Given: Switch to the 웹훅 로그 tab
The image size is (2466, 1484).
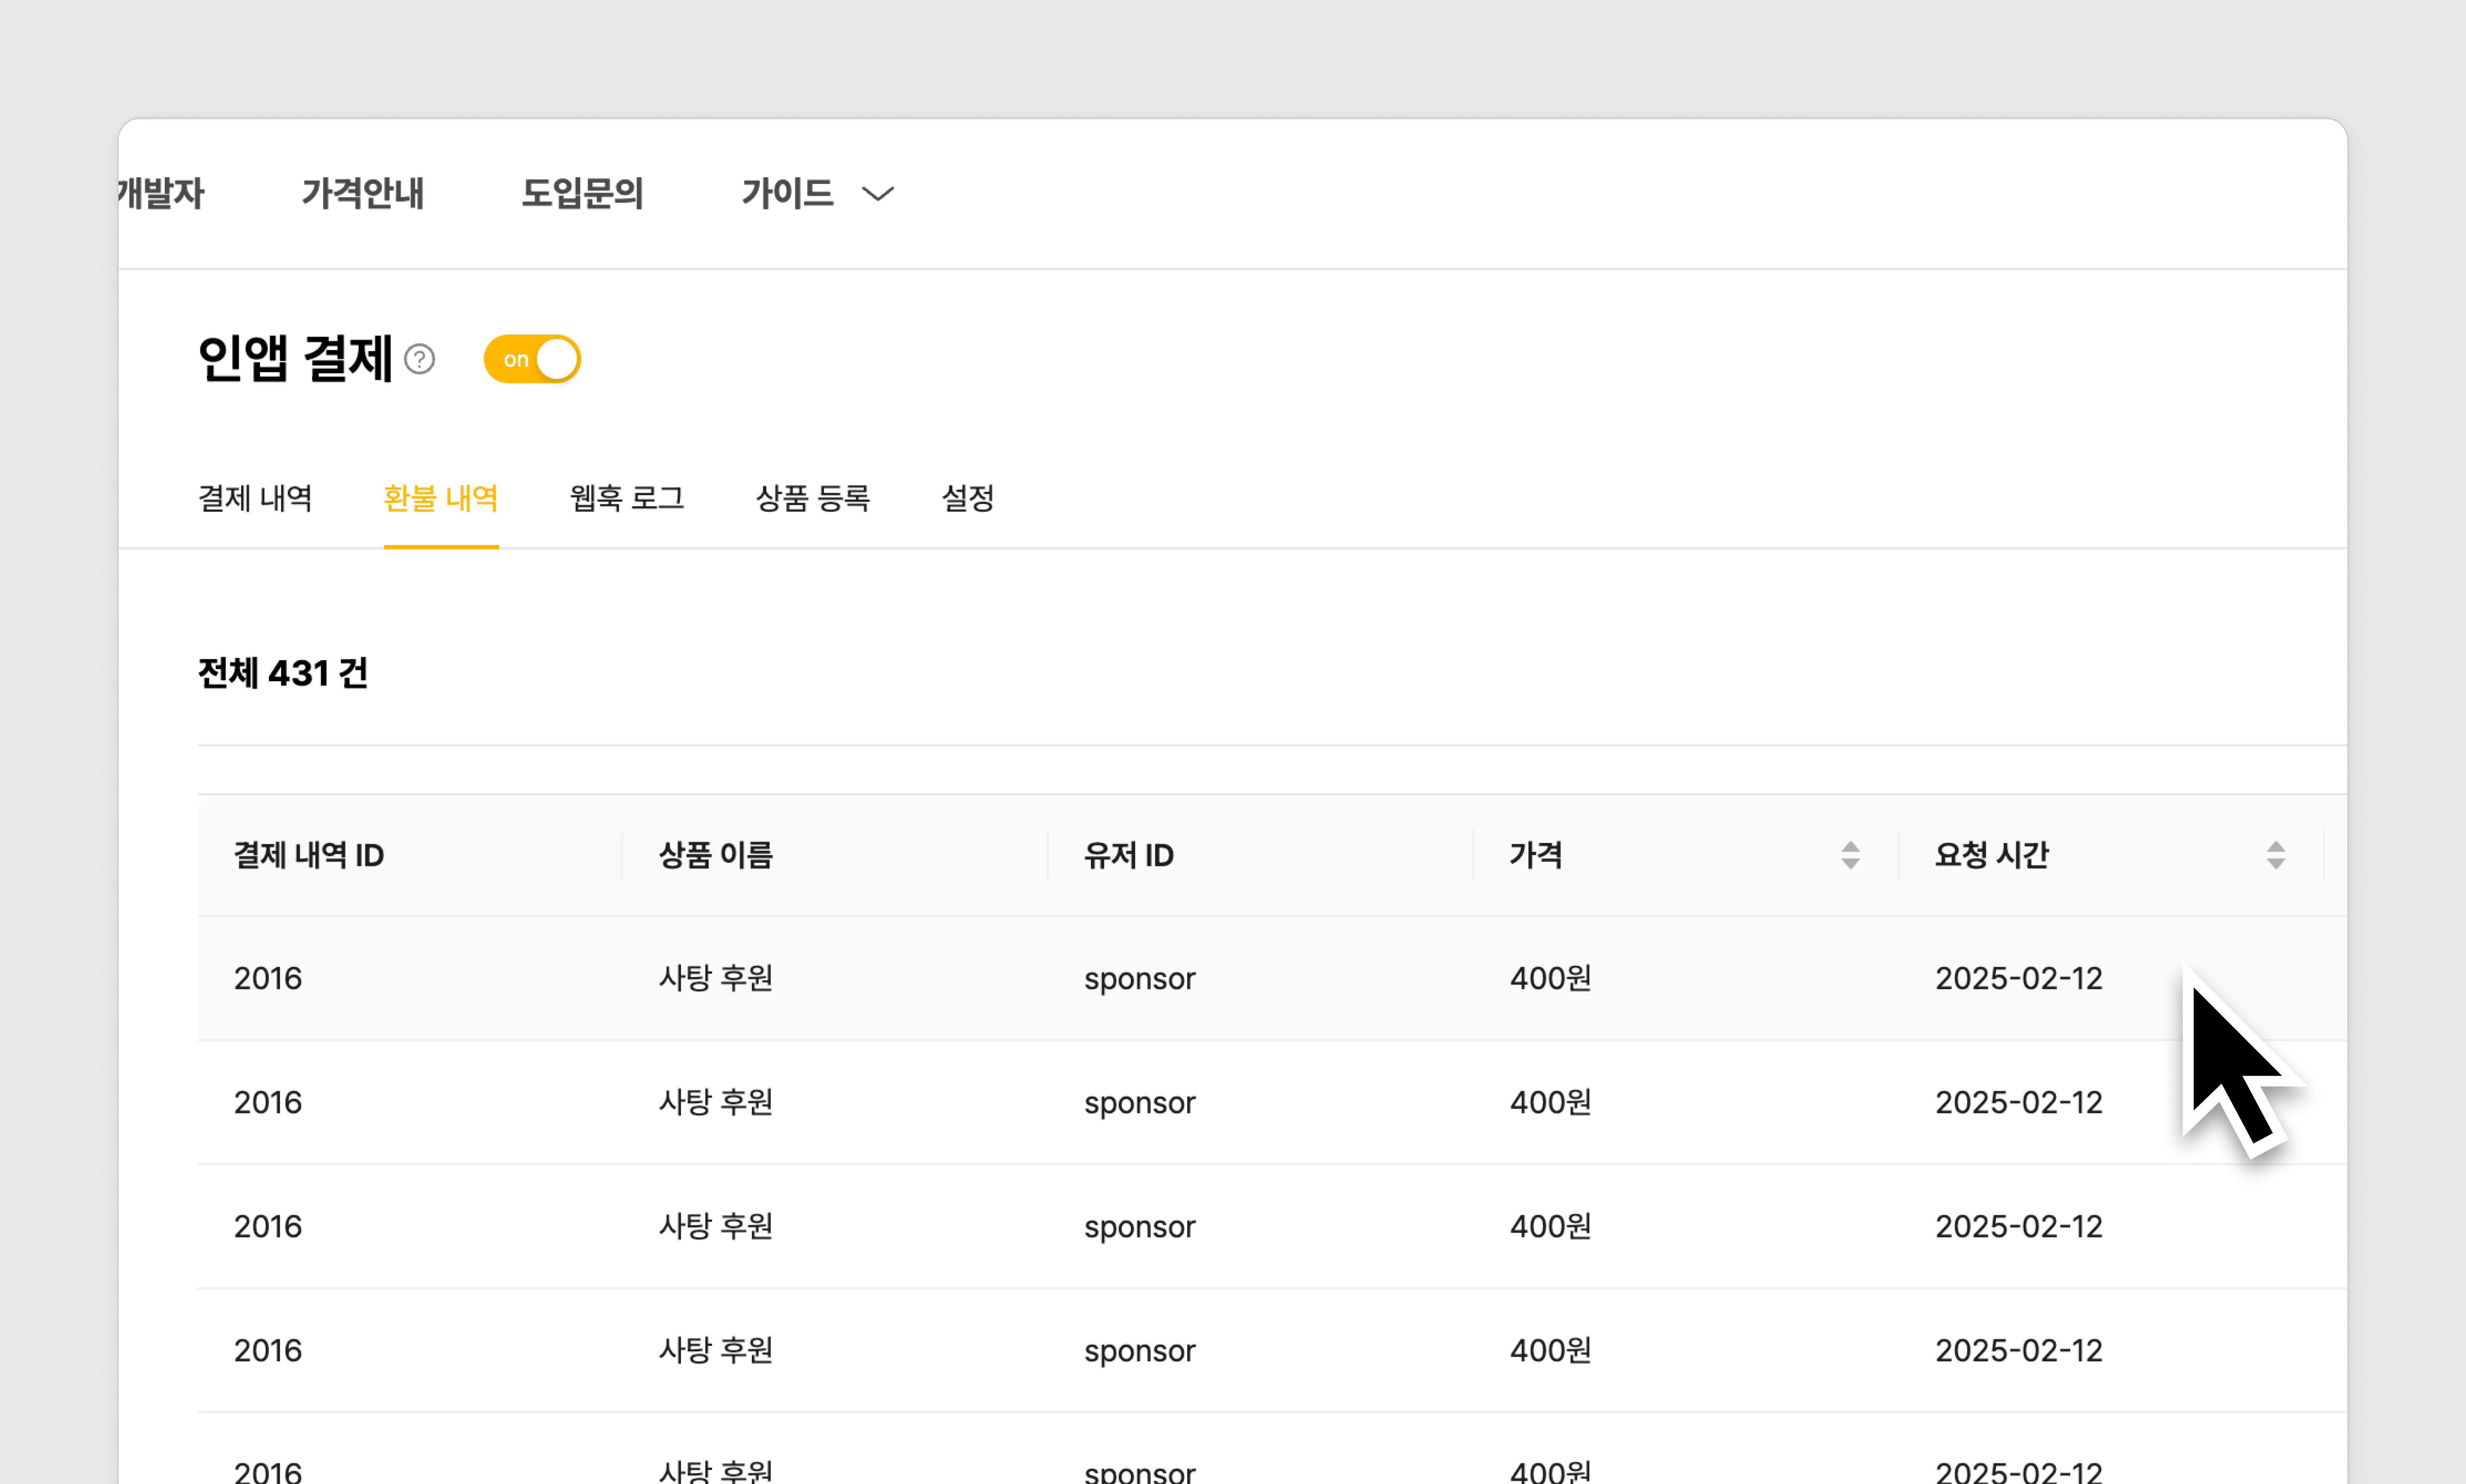Looking at the screenshot, I should click(627, 498).
